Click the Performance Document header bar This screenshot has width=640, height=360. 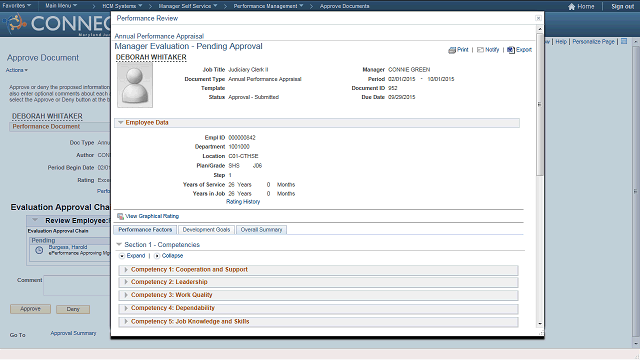(60, 127)
